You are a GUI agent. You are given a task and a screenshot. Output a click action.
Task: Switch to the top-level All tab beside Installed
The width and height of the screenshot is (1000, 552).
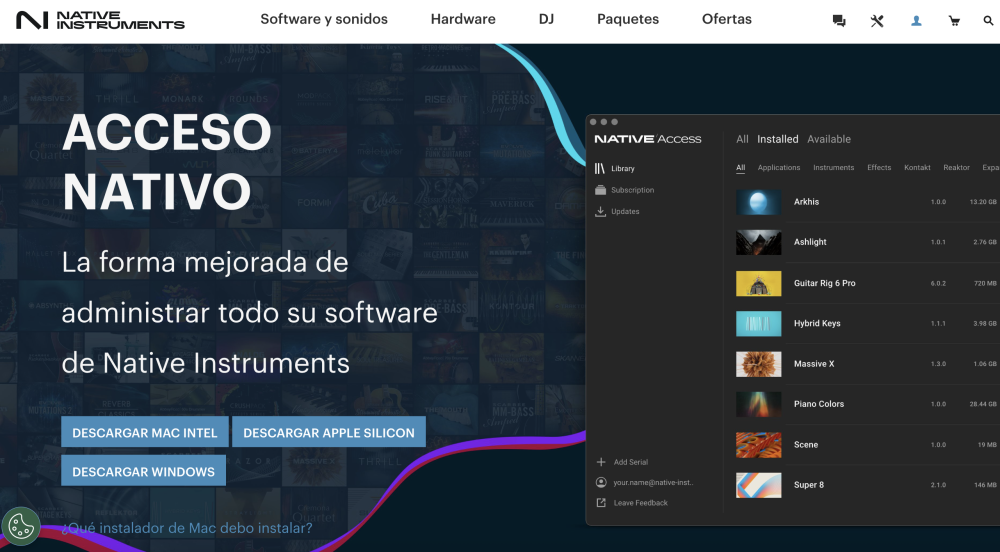742,139
